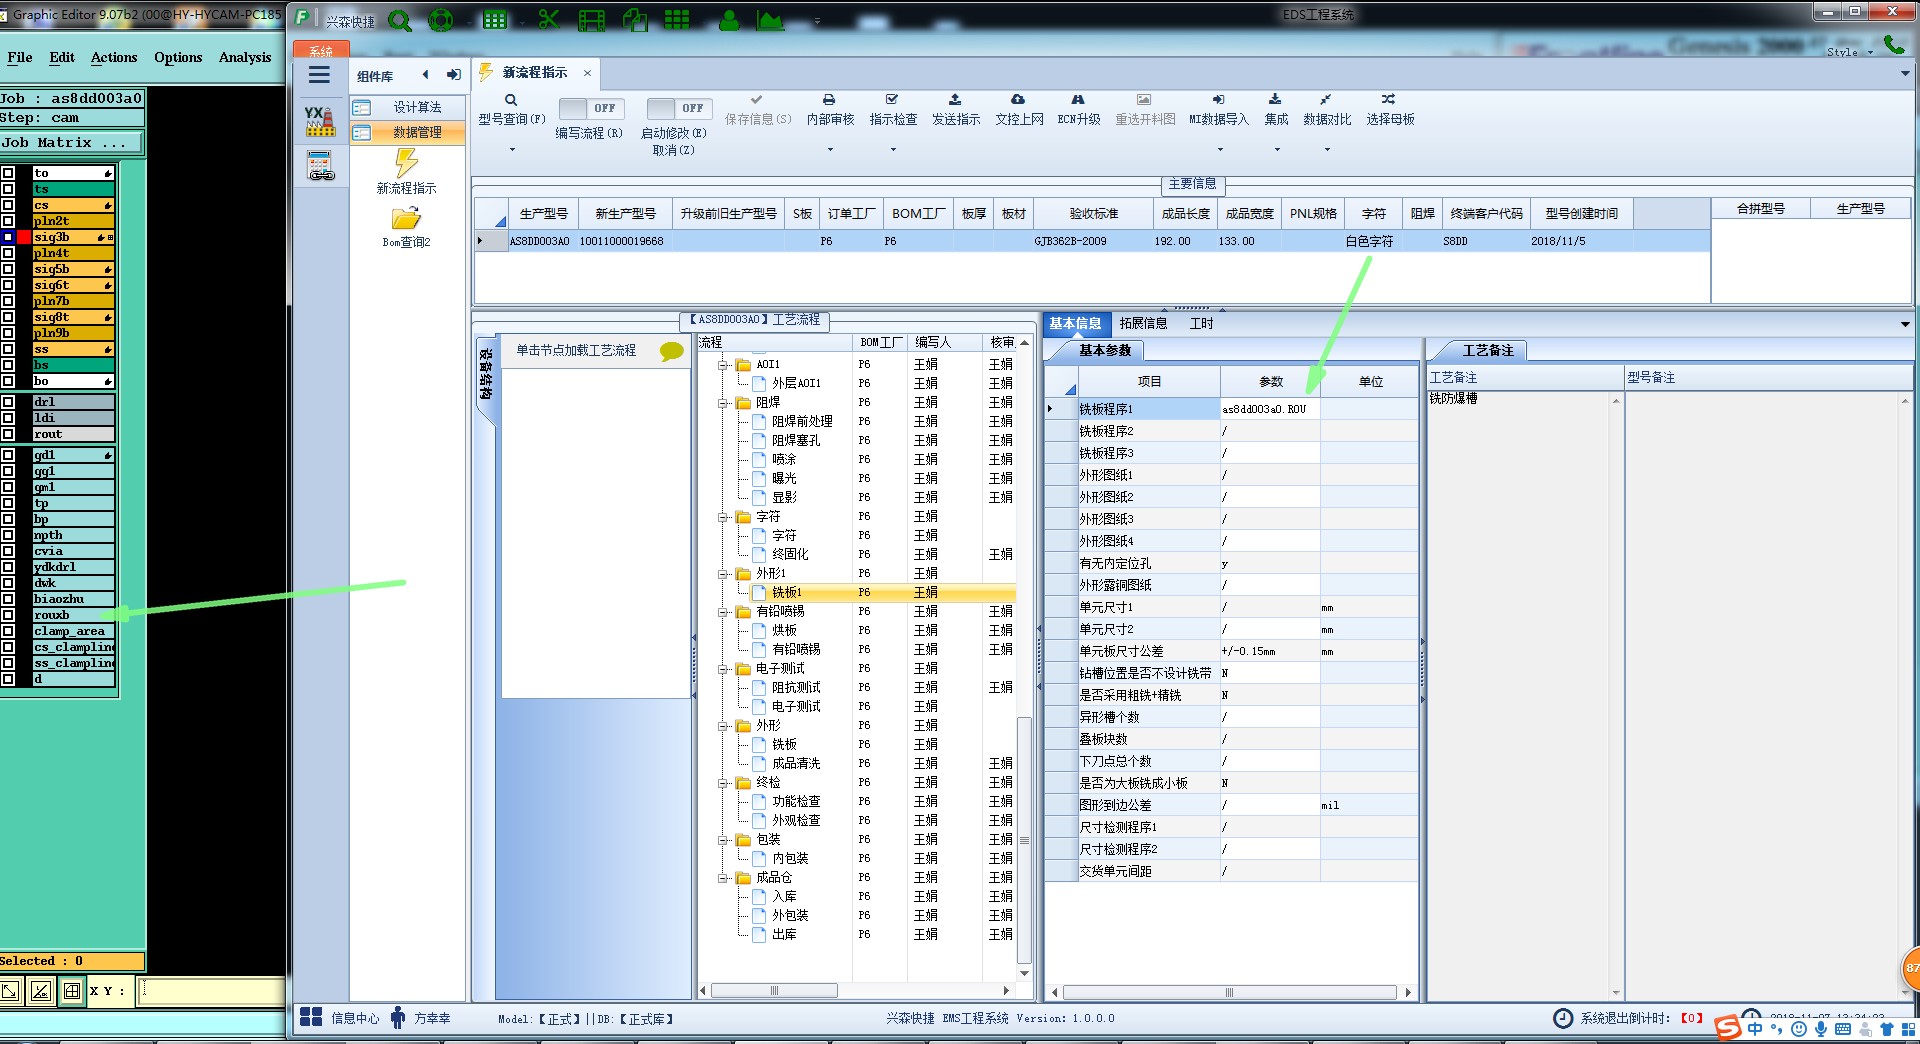Open dropdown arrow under 型号查询(F)
The image size is (1920, 1044).
coord(512,150)
